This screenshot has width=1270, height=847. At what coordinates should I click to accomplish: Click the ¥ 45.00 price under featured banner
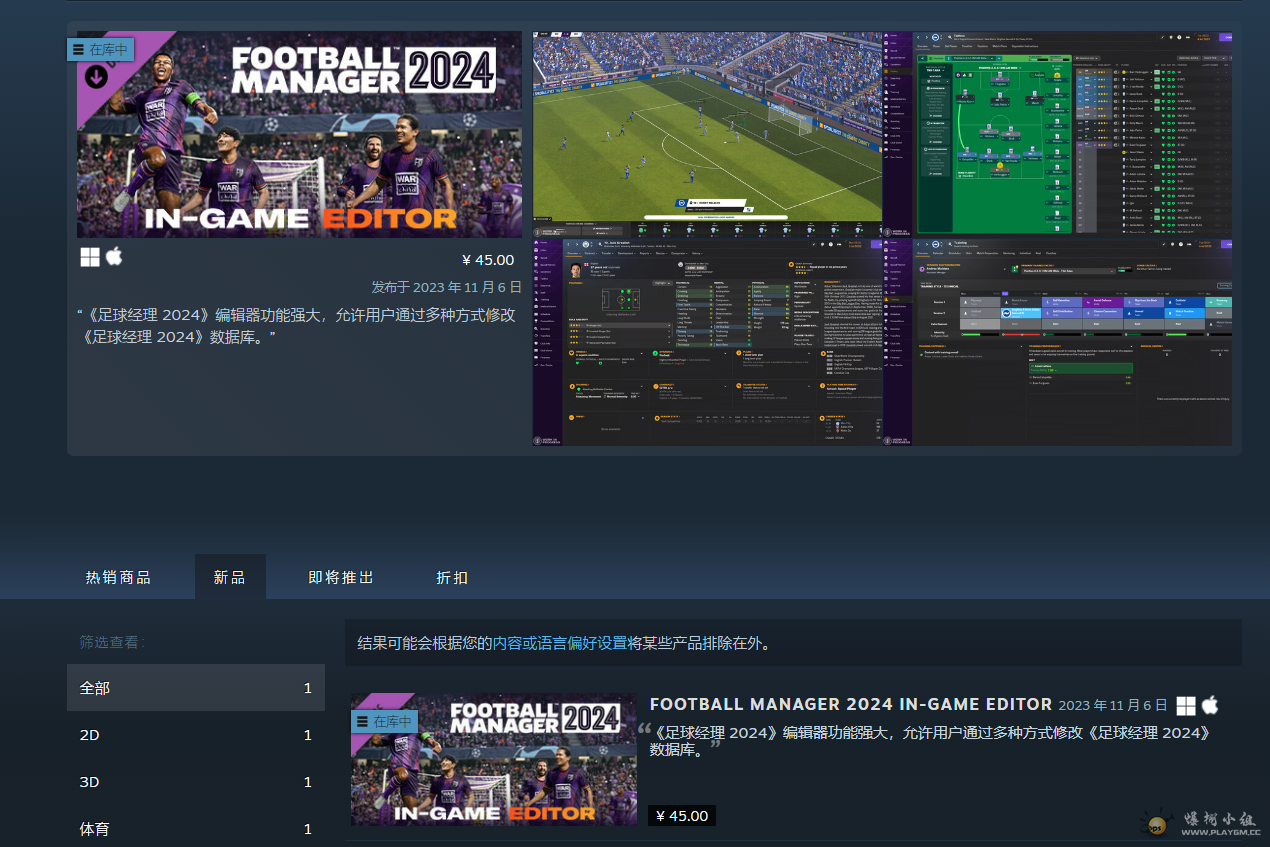pyautogui.click(x=488, y=260)
